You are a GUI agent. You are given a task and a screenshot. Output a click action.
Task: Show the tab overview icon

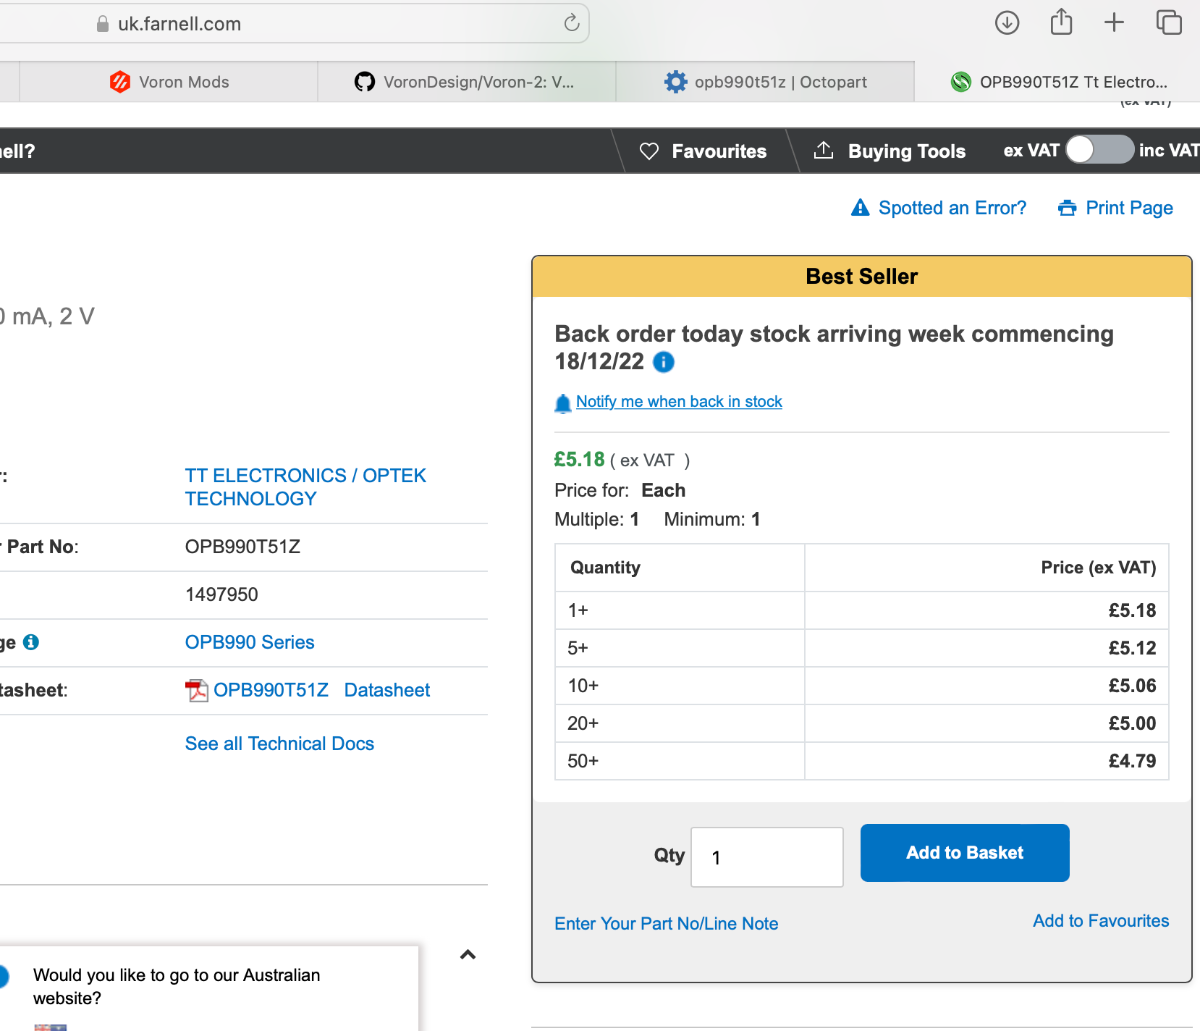(1169, 22)
